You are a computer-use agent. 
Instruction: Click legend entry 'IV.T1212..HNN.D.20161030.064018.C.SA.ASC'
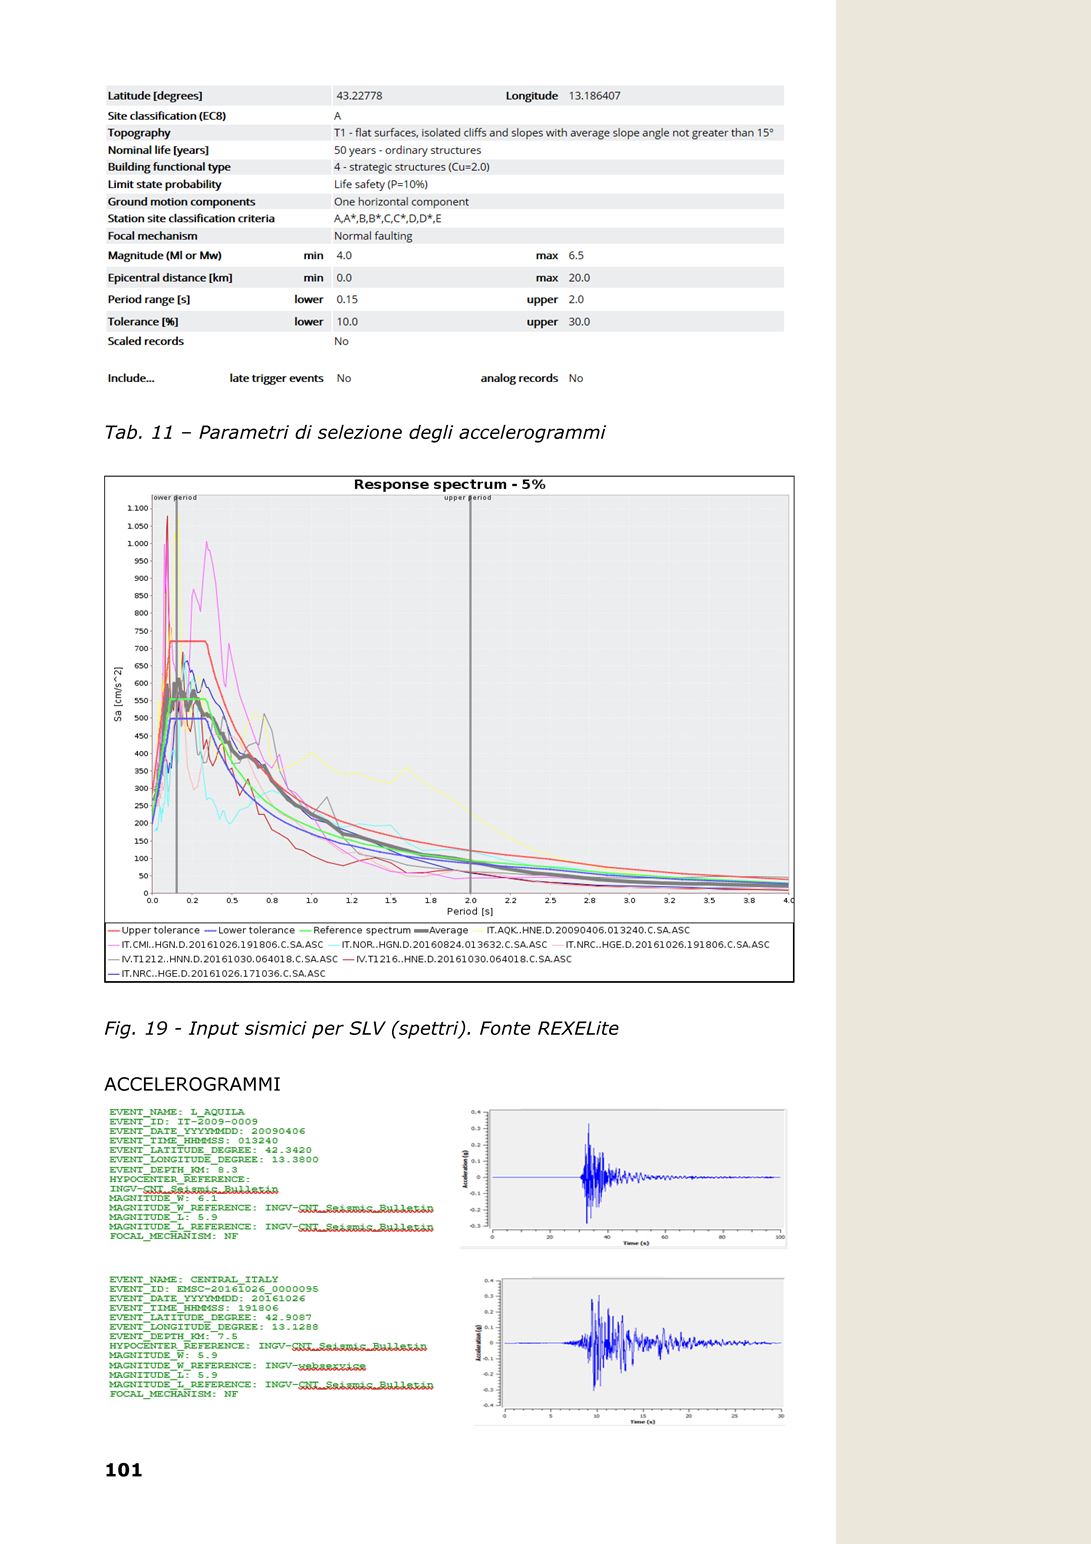click(x=224, y=959)
